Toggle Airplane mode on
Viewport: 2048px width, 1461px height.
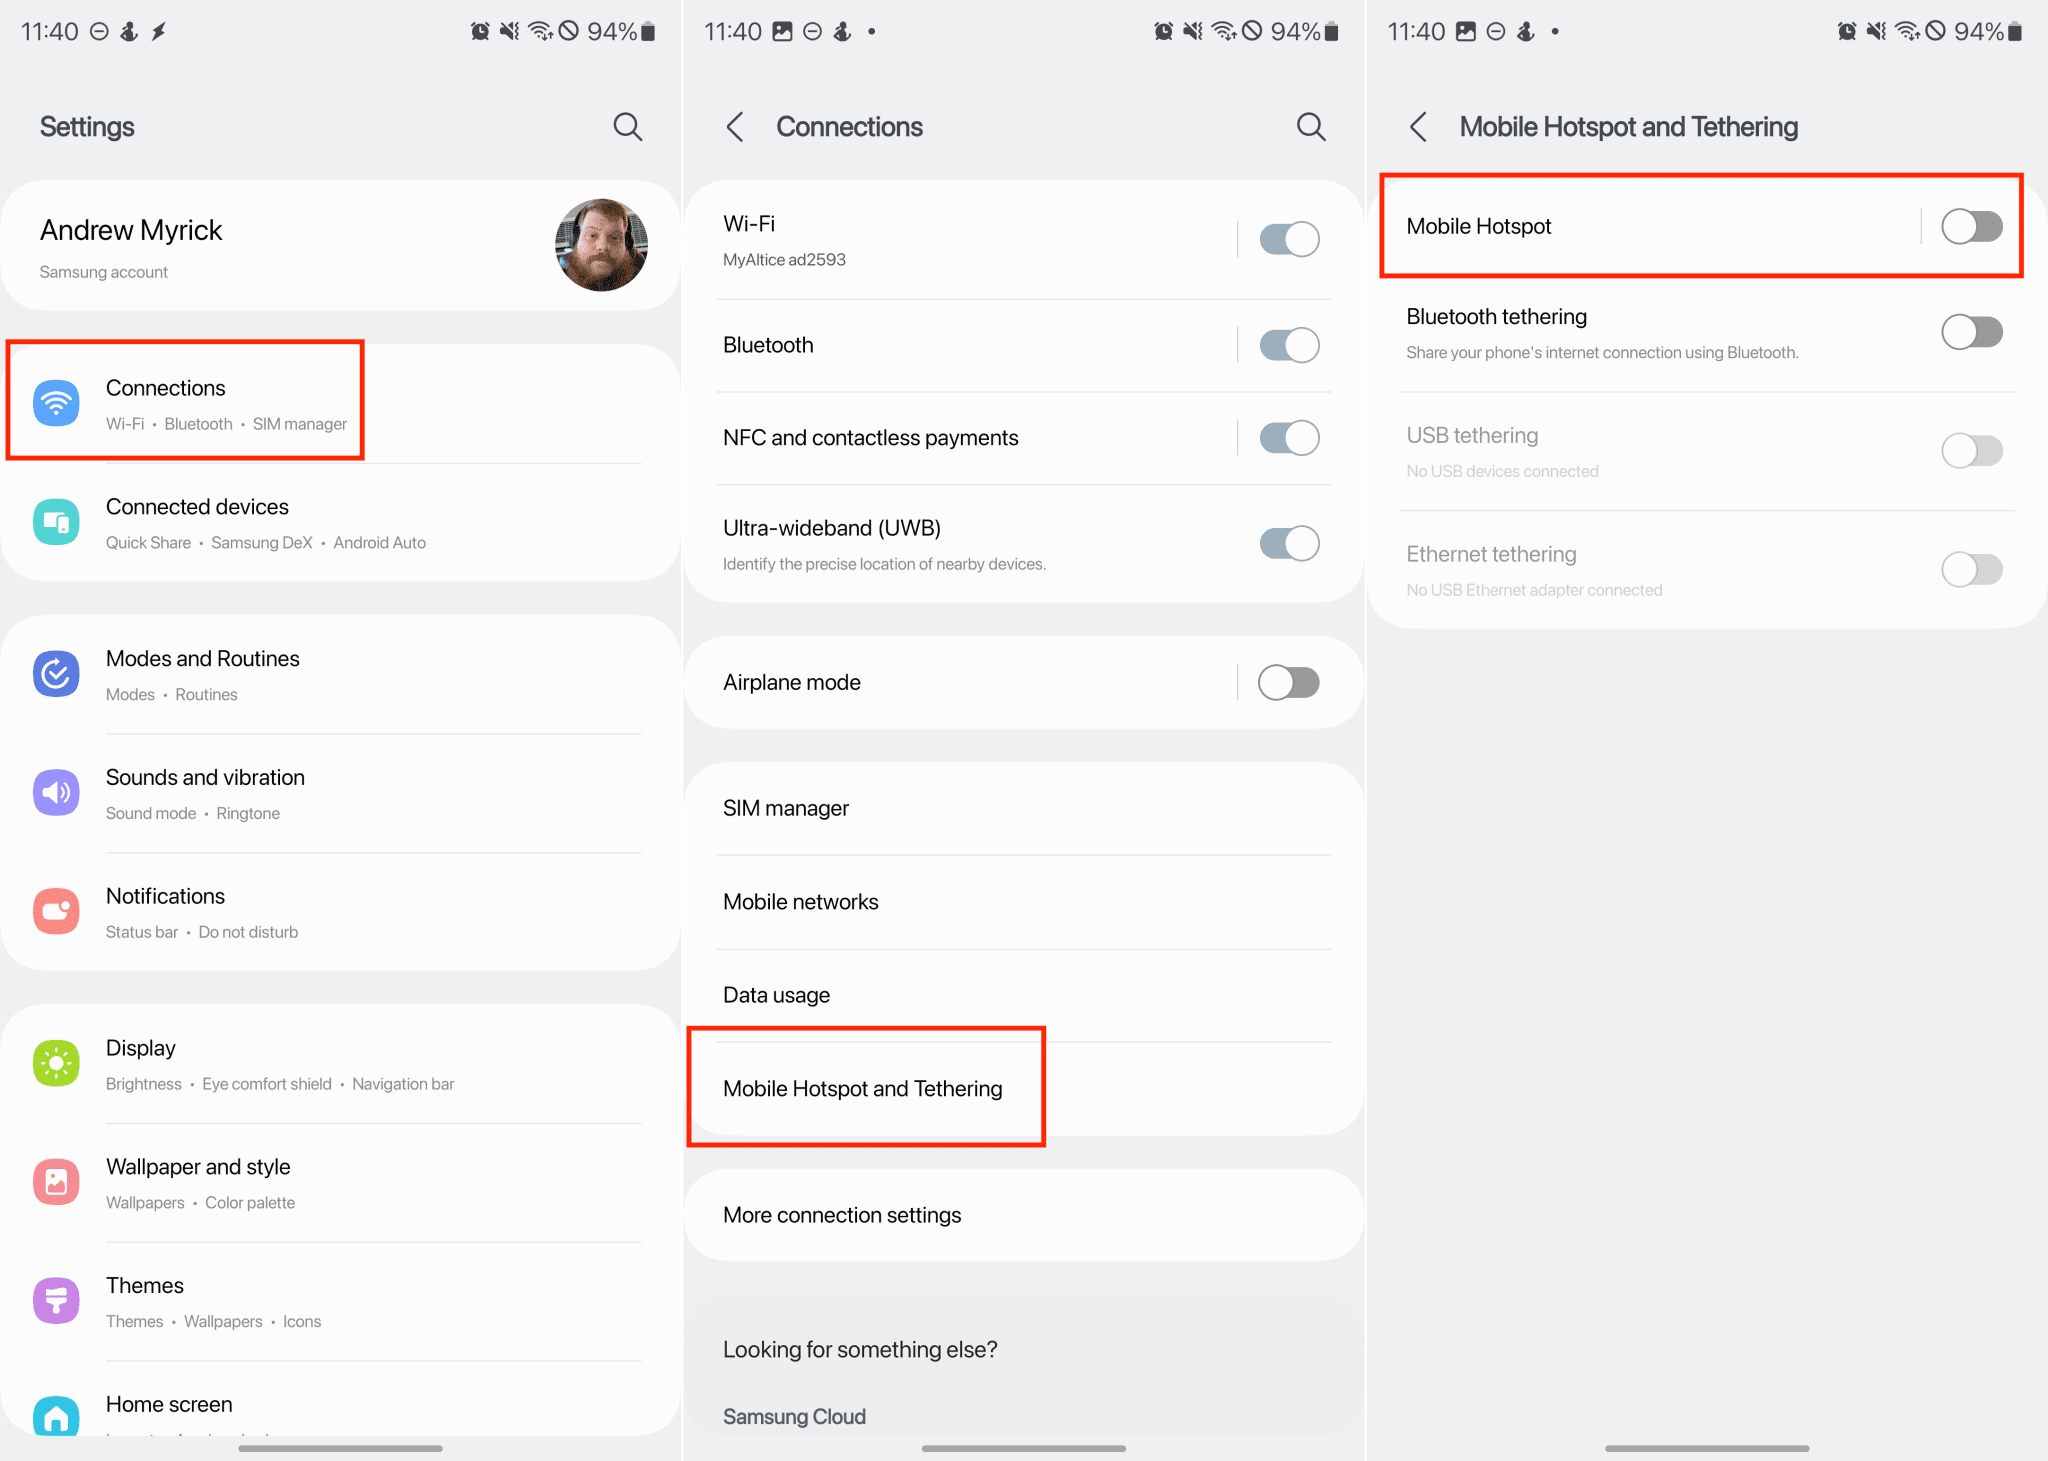tap(1288, 683)
